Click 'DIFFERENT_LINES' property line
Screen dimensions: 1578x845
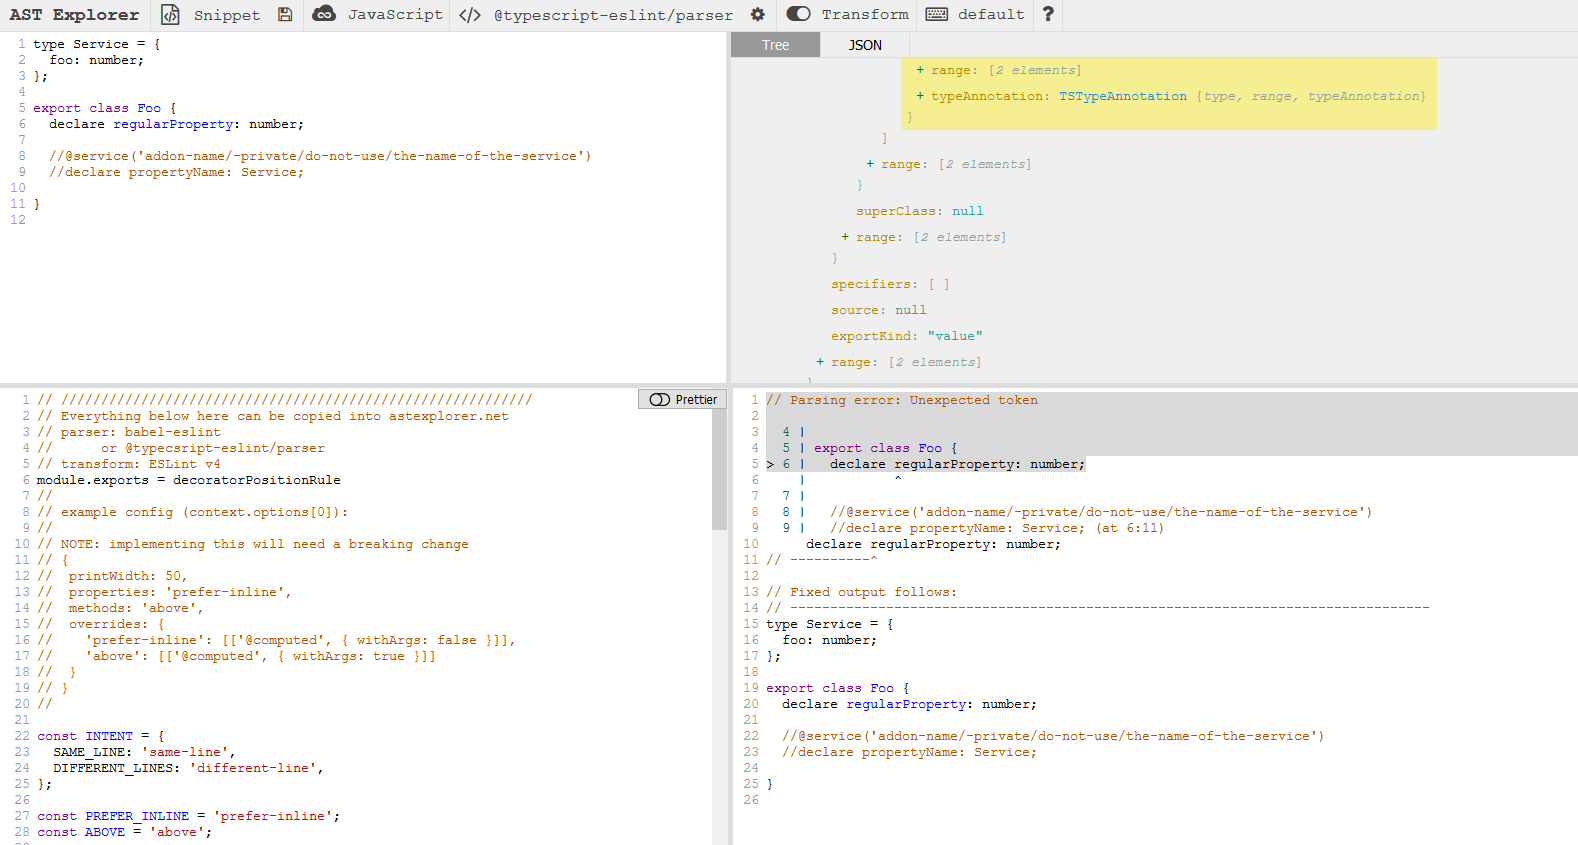[188, 768]
